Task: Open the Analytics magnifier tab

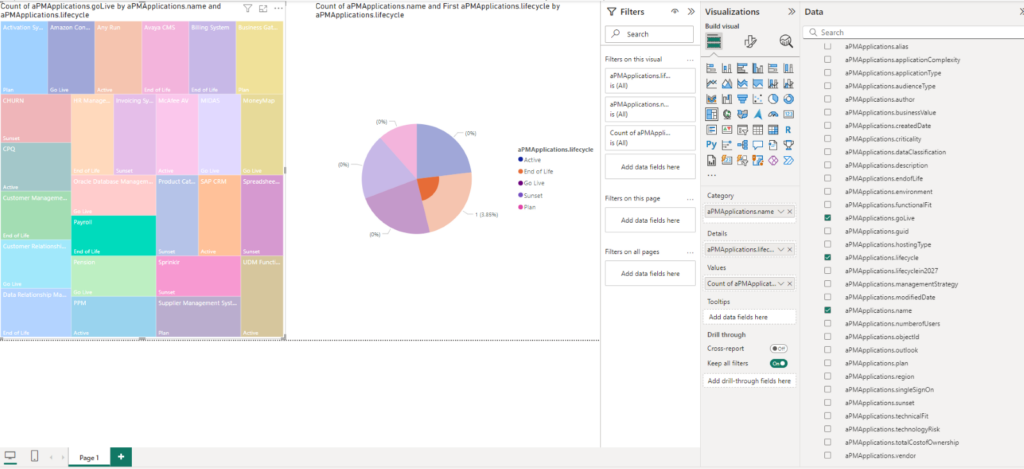Action: [786, 41]
